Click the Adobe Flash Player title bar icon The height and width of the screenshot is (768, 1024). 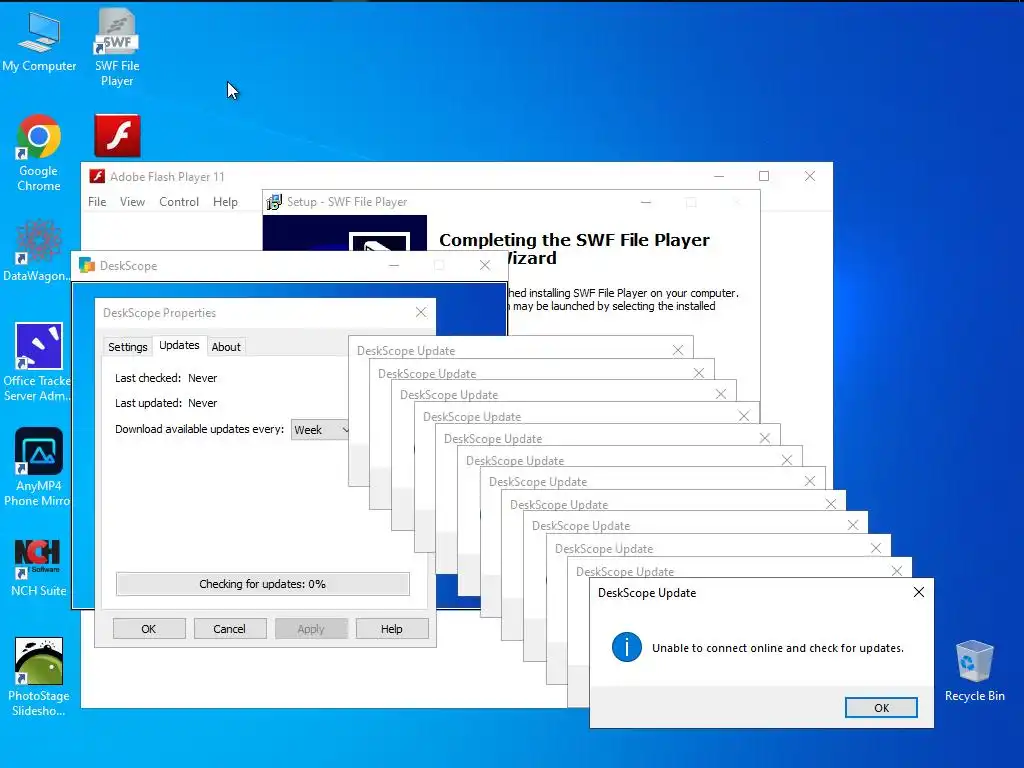point(97,176)
